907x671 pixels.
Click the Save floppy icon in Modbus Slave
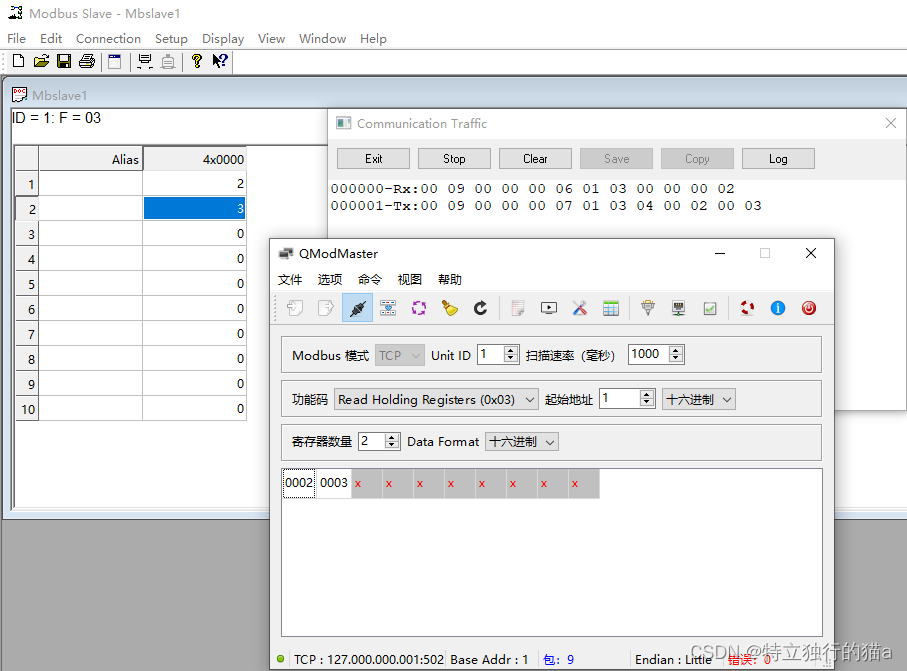pos(64,61)
